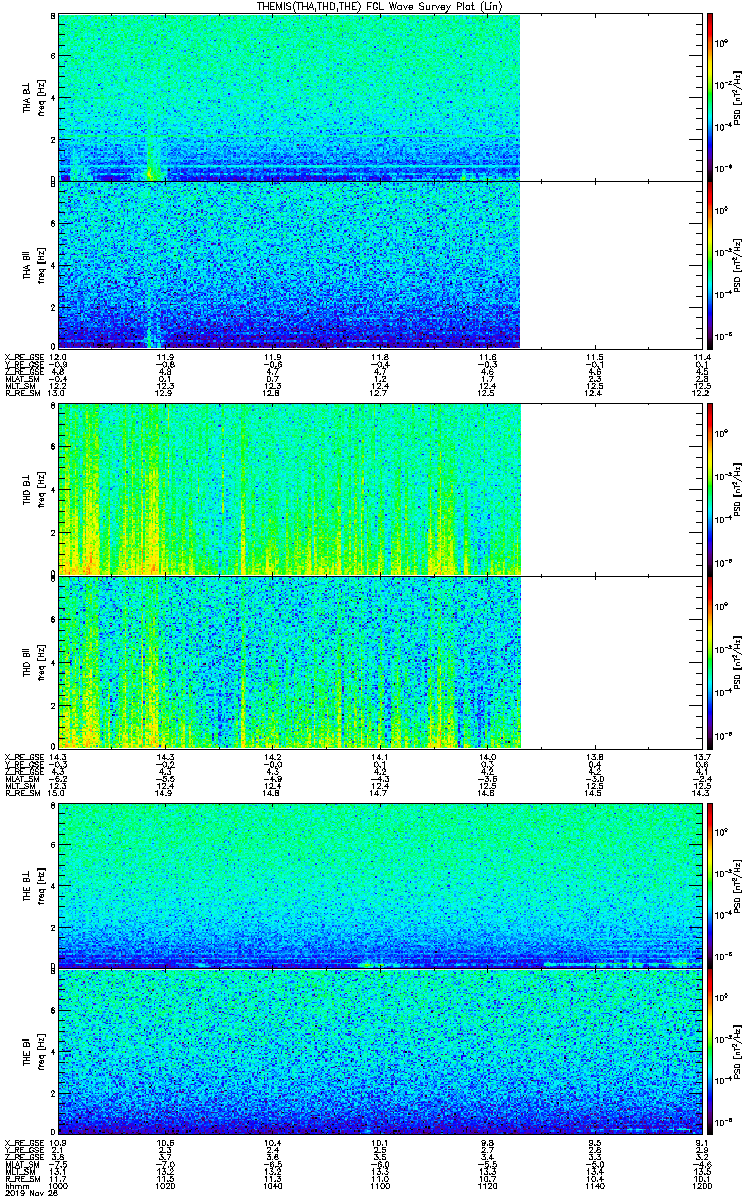750x1200 pixels.
Task: Select the THE B-perpendicular spectrogram panel
Action: [380, 885]
